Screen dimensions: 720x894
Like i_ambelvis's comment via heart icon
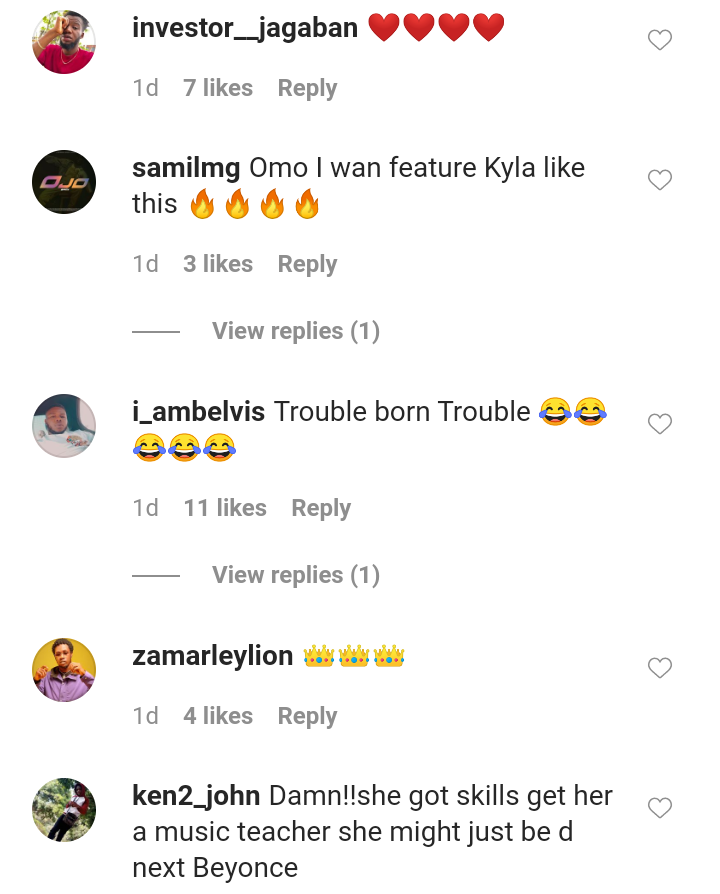tap(659, 424)
